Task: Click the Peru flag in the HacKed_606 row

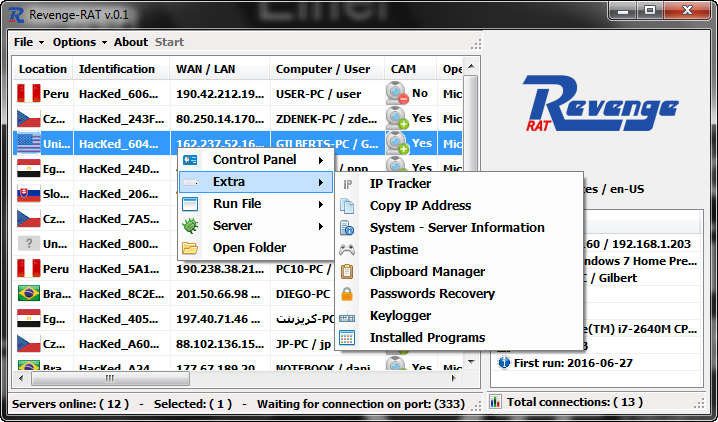Action: pyautogui.click(x=28, y=93)
